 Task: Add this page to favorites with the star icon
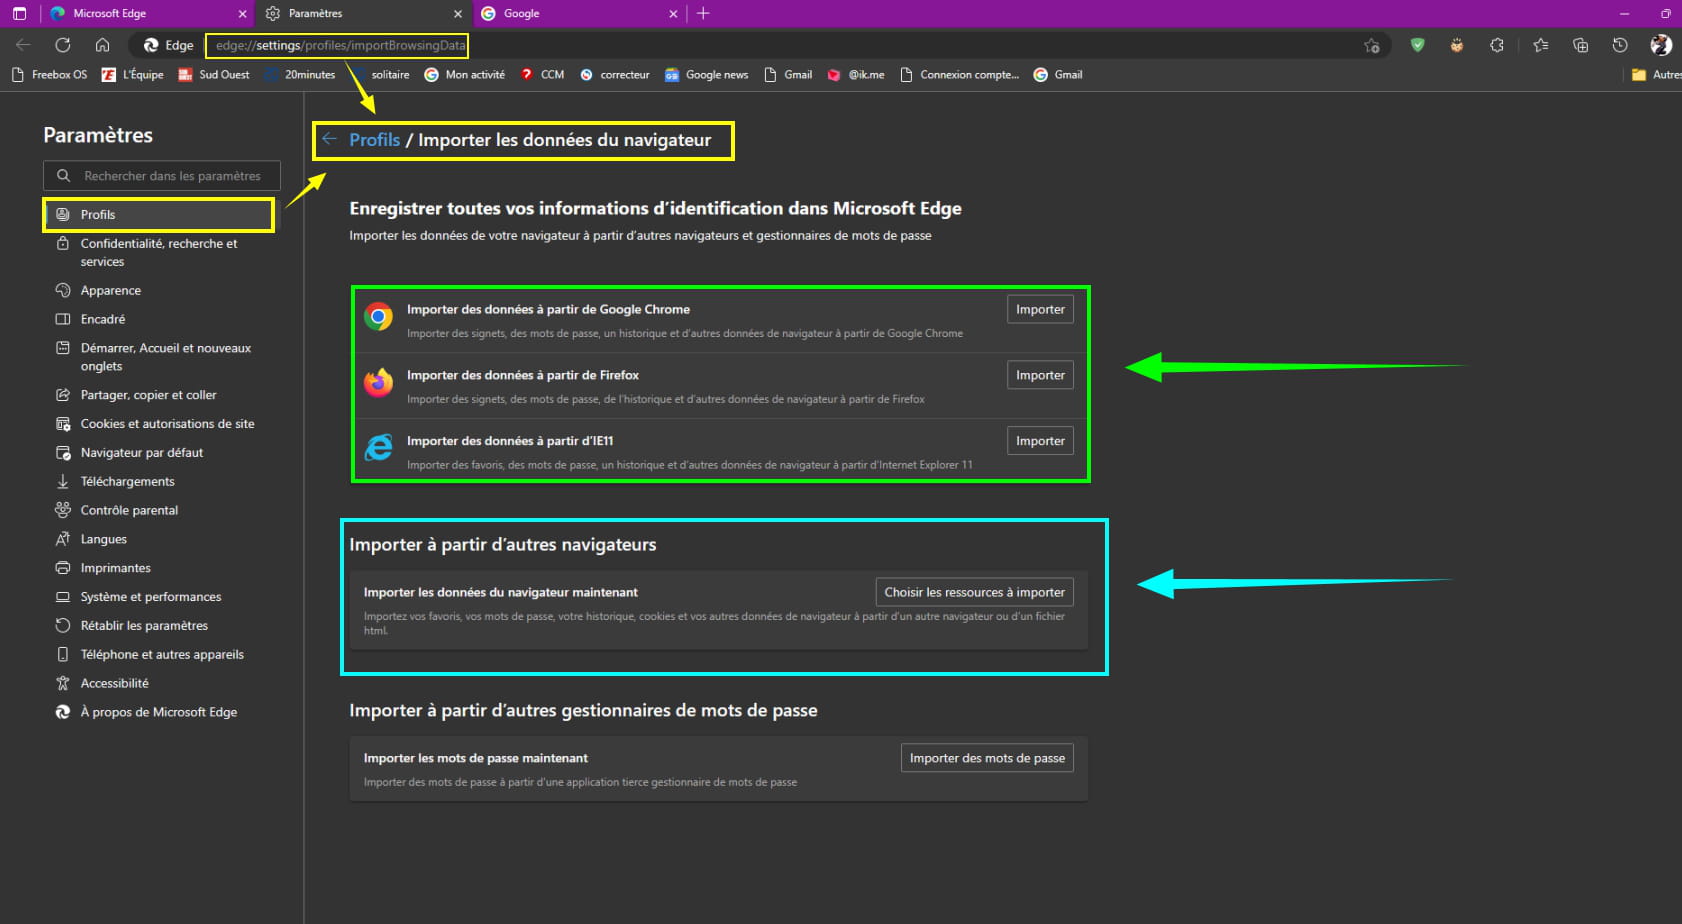click(x=1372, y=45)
